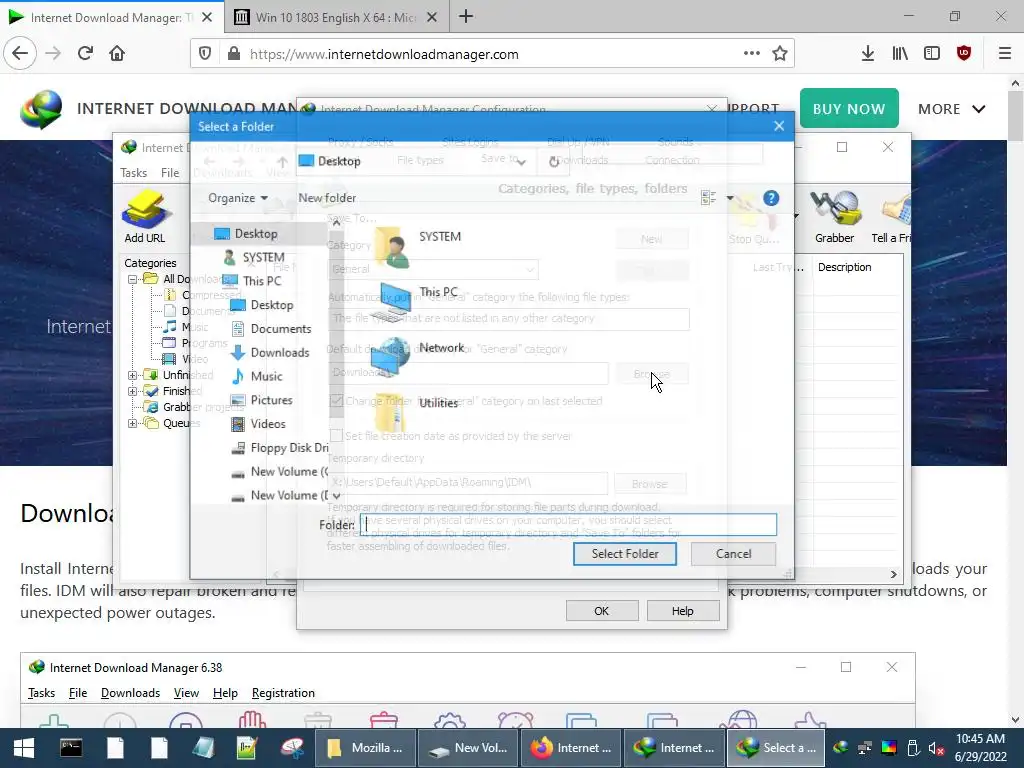Click OK in the configuration dialog

coord(601,611)
